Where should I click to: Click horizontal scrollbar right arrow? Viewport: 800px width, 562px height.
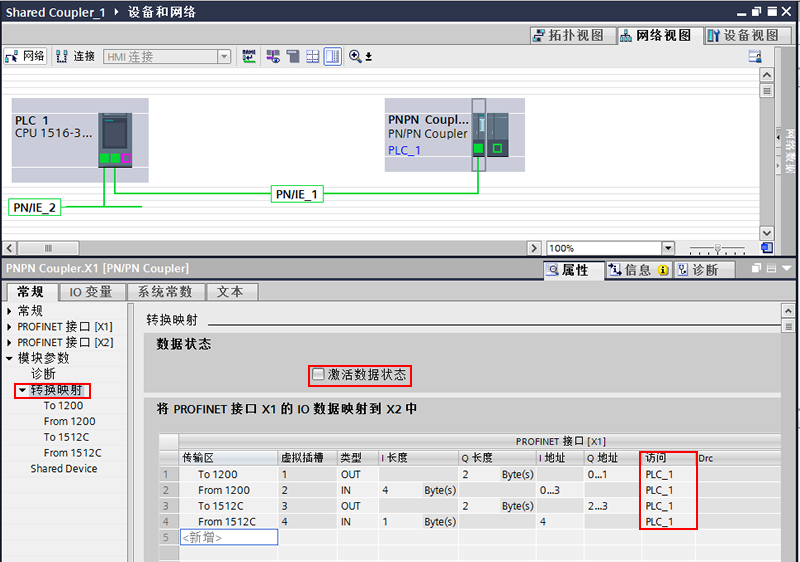tap(534, 248)
